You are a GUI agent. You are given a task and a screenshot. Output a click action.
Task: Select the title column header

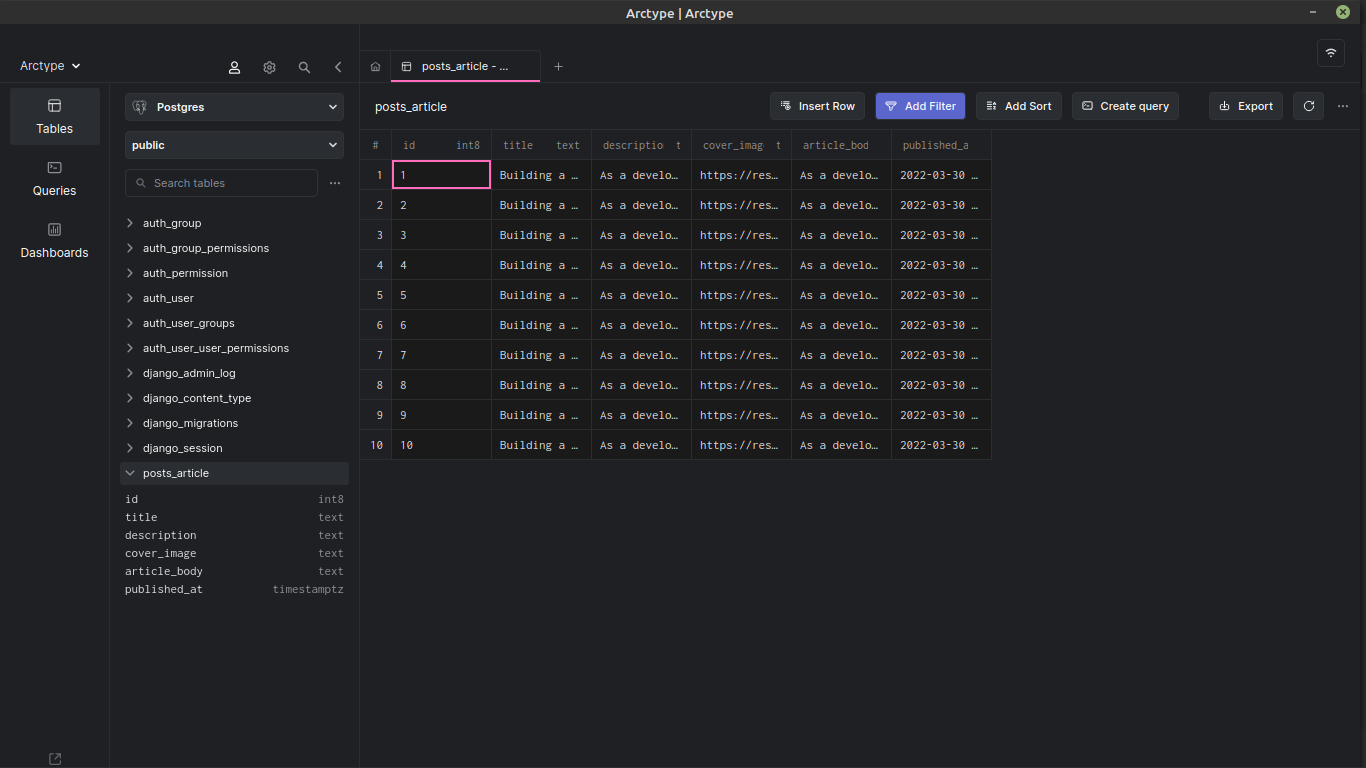click(x=541, y=145)
